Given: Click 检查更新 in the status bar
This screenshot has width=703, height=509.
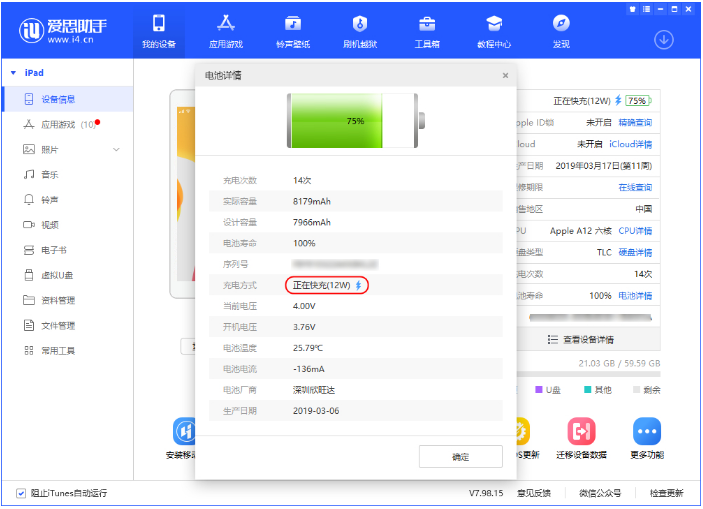Looking at the screenshot, I should click(x=666, y=493).
